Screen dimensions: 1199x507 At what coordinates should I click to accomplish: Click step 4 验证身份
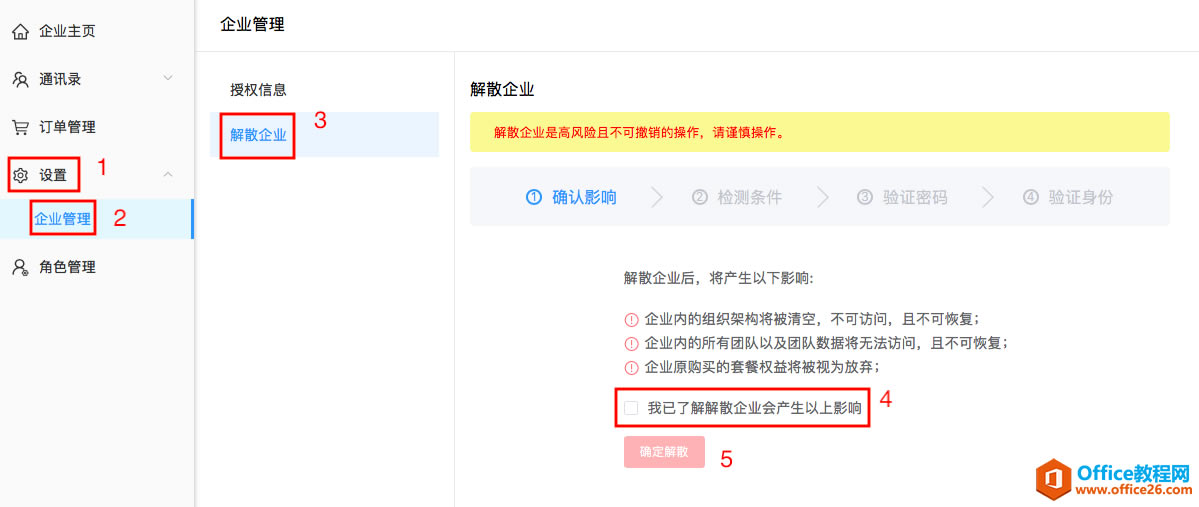pyautogui.click(x=1068, y=197)
